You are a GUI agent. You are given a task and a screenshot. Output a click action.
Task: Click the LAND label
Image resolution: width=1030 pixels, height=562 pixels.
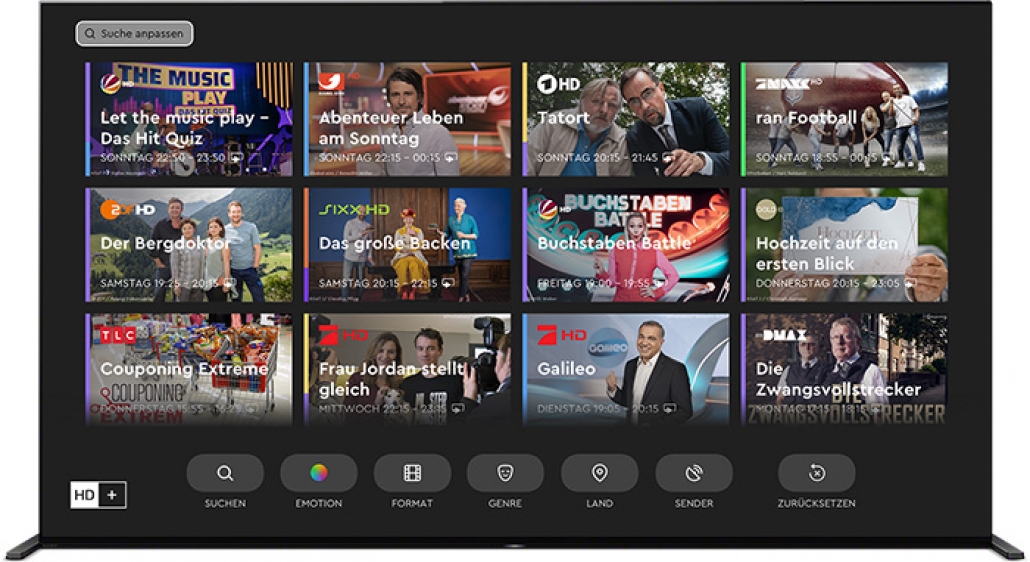[599, 504]
